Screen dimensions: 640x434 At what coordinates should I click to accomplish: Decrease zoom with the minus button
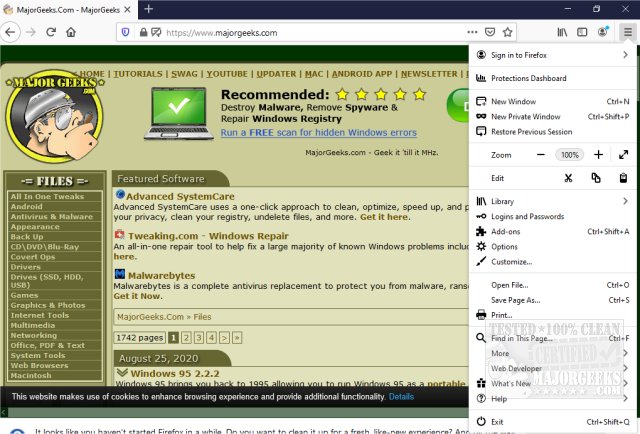[541, 155]
